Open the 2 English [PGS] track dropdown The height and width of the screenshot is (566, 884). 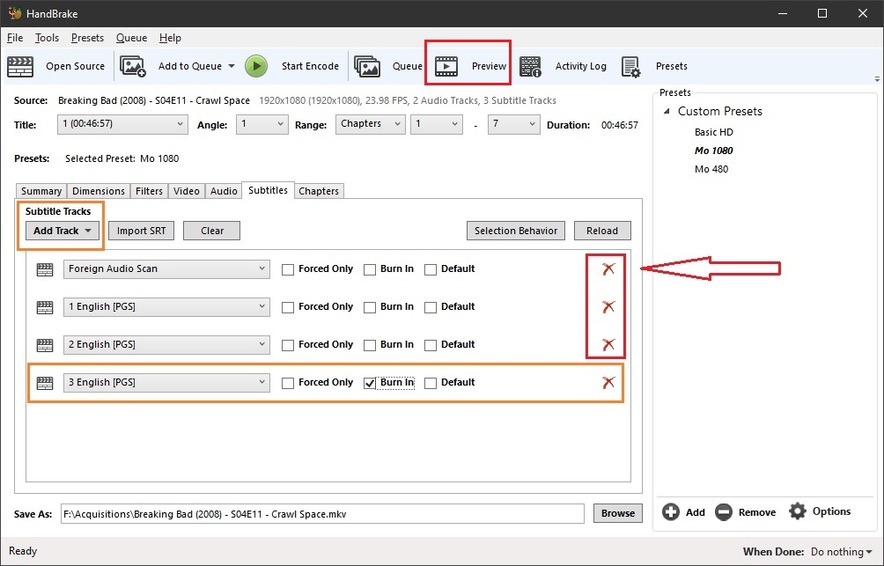[166, 344]
